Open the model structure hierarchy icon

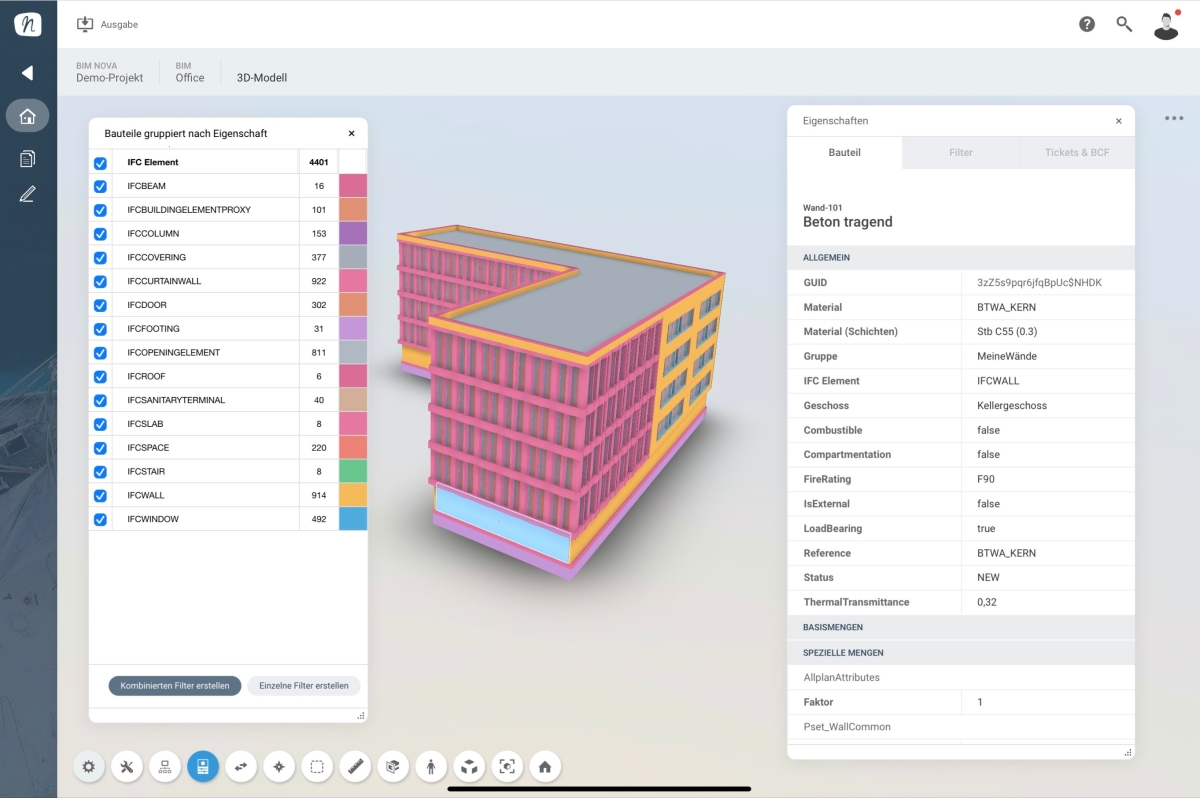tap(165, 767)
